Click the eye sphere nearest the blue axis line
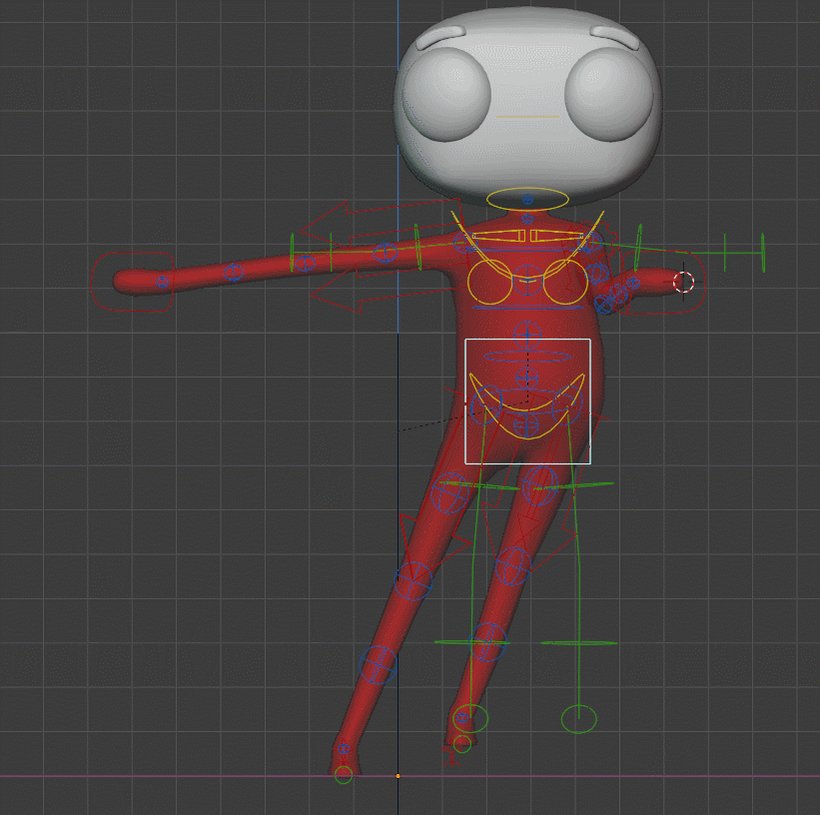Screen dimensions: 820x815 446,94
